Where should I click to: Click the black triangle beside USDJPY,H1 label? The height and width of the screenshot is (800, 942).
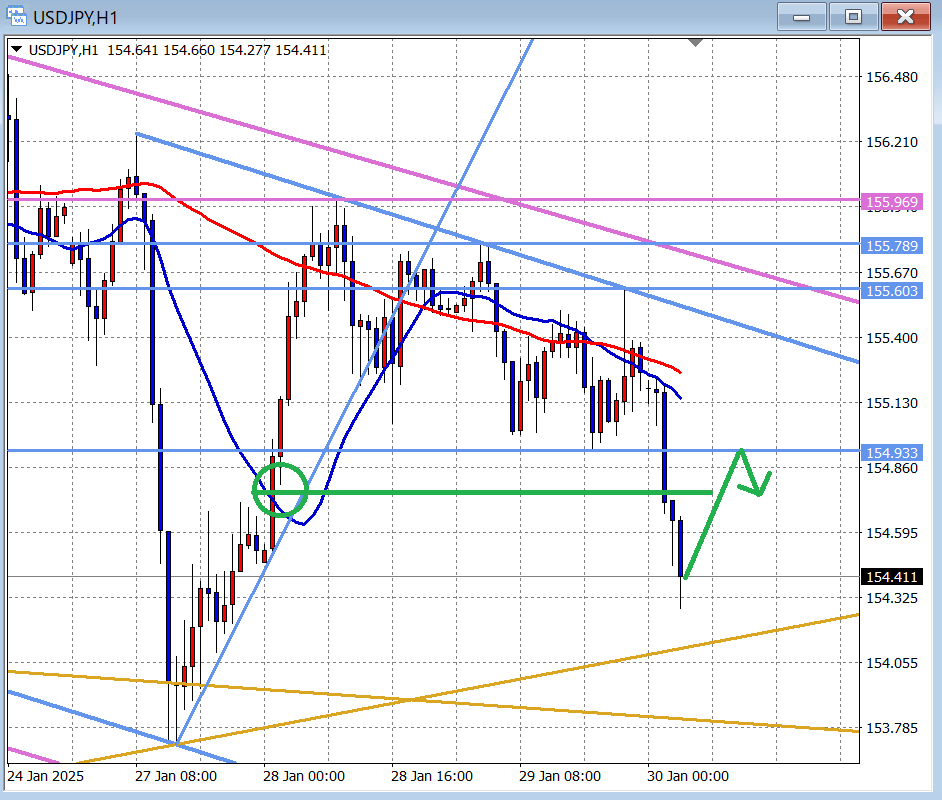pos(17,50)
